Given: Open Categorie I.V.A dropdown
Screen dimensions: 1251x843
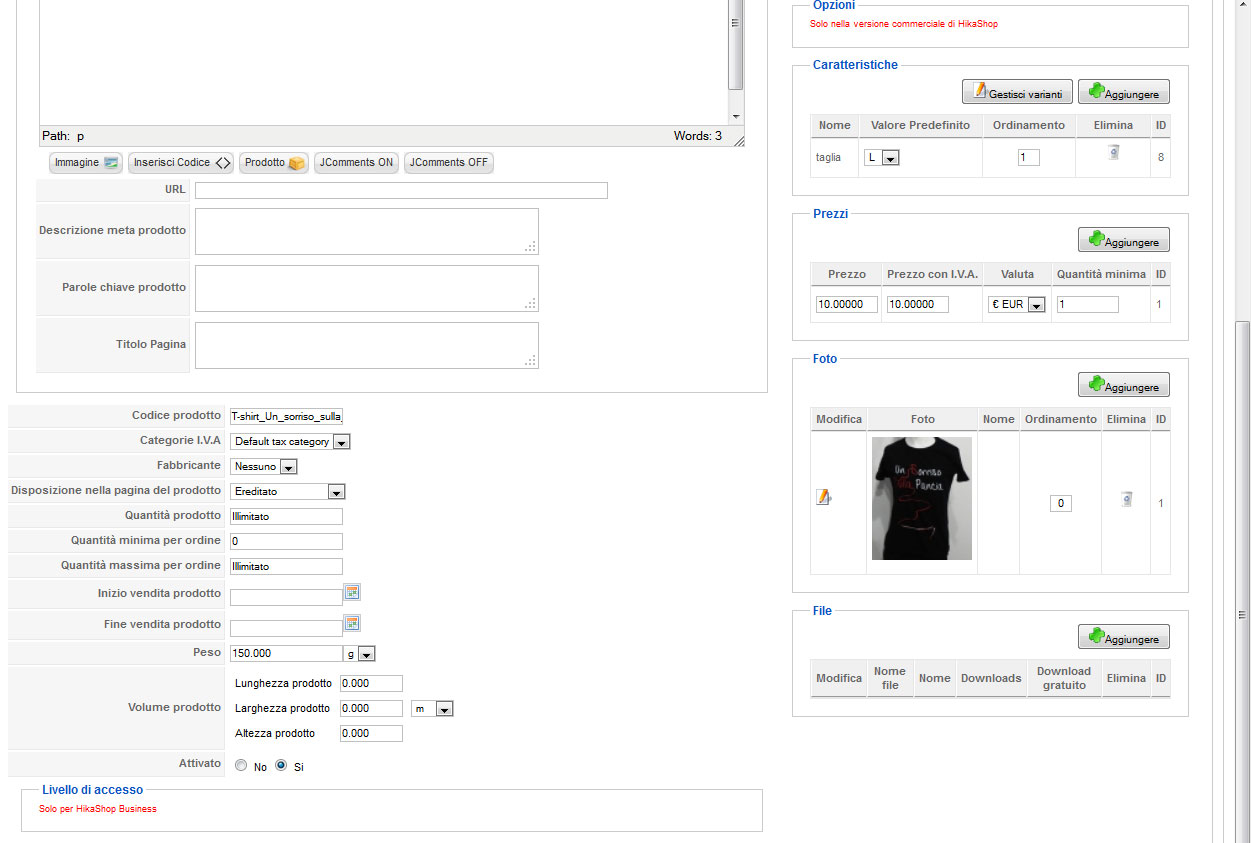Looking at the screenshot, I should [x=291, y=441].
